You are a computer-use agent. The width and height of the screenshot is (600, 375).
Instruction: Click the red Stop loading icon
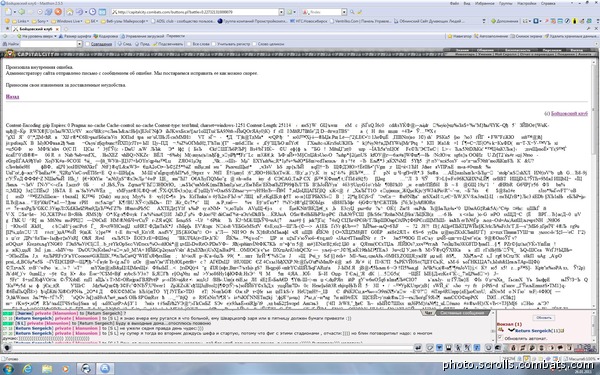(58, 12)
